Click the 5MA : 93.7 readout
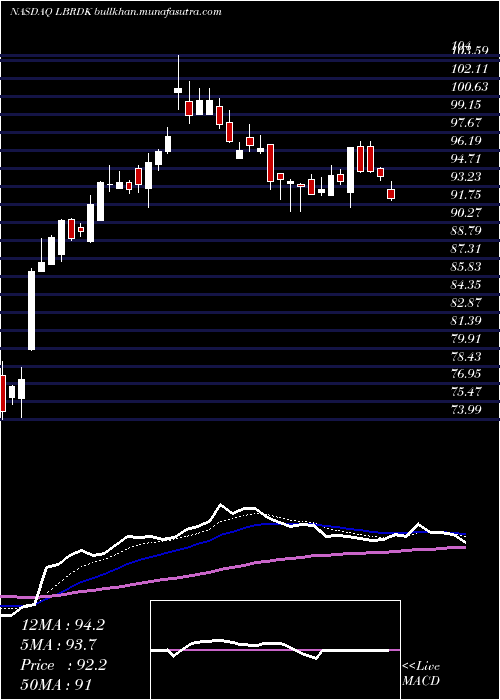 [x=59, y=645]
